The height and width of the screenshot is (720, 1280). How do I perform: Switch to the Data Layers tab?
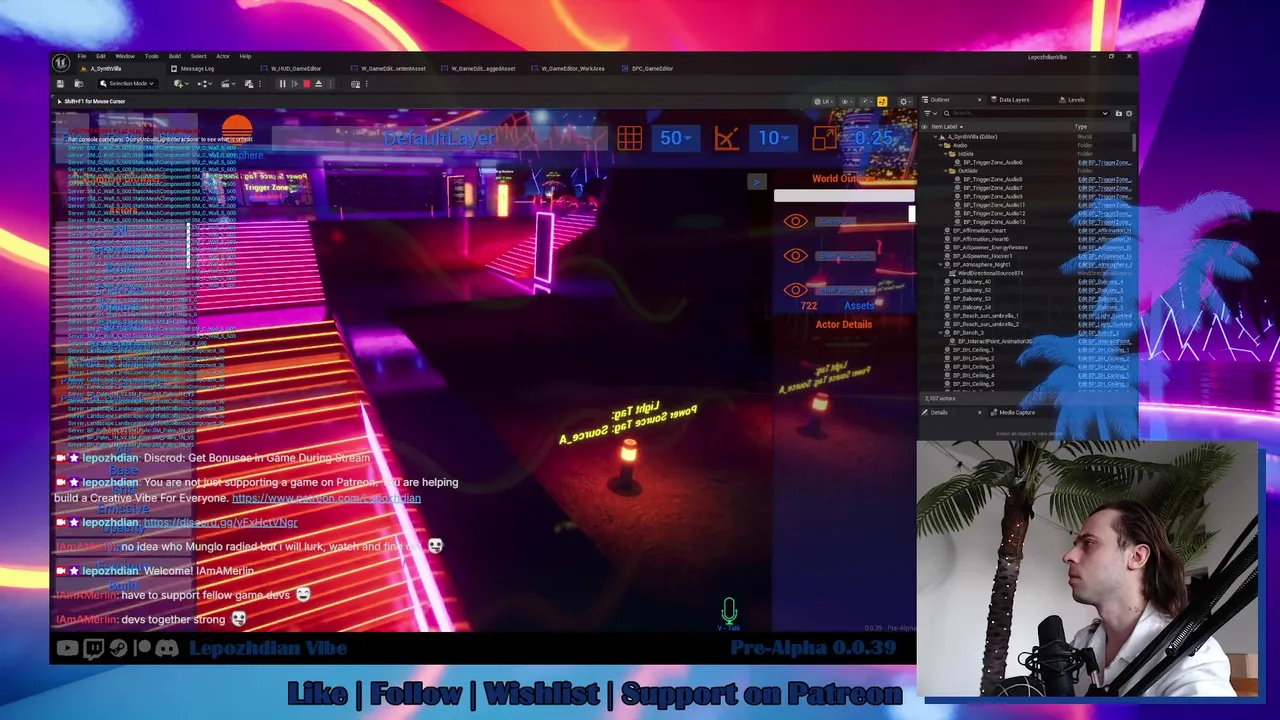(x=1008, y=100)
